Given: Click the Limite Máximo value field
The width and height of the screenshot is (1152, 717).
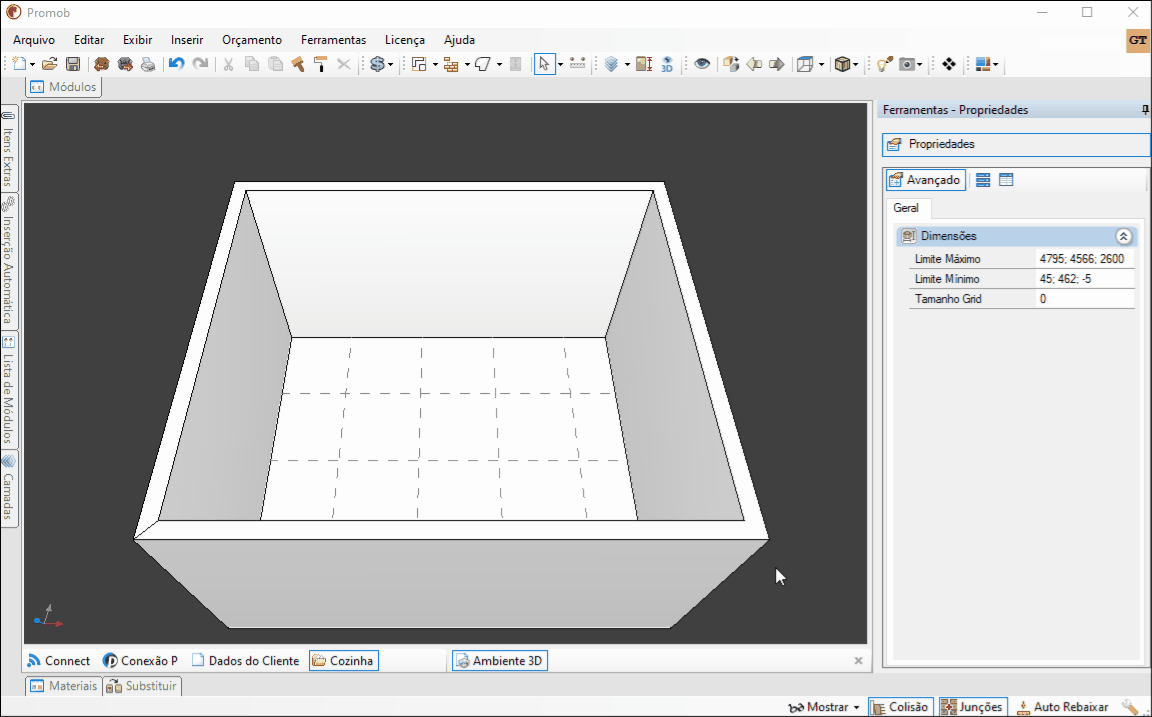Looking at the screenshot, I should tap(1084, 259).
